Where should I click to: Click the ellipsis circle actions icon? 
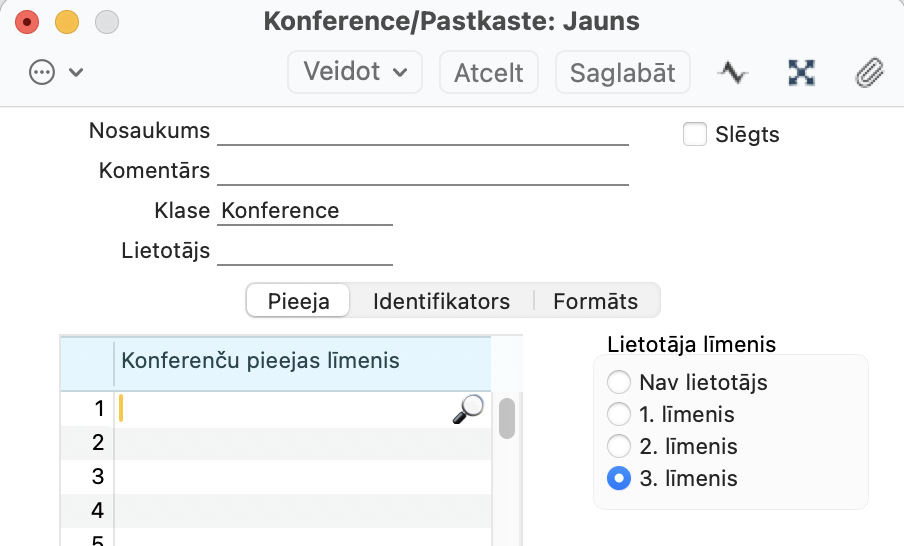coord(42,72)
